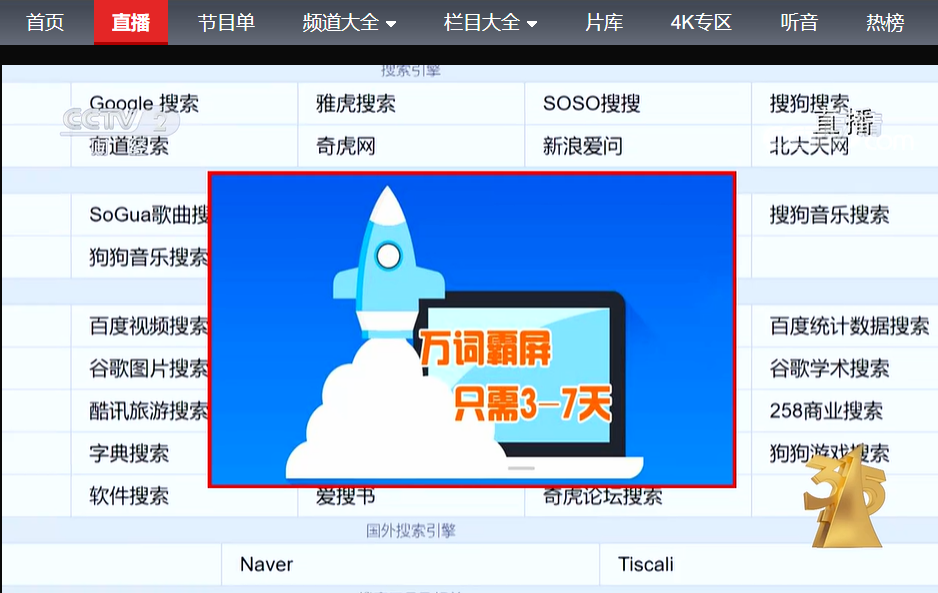This screenshot has height=593, width=938.
Task: Click the SOSO搜搜 table entry
Action: point(592,104)
